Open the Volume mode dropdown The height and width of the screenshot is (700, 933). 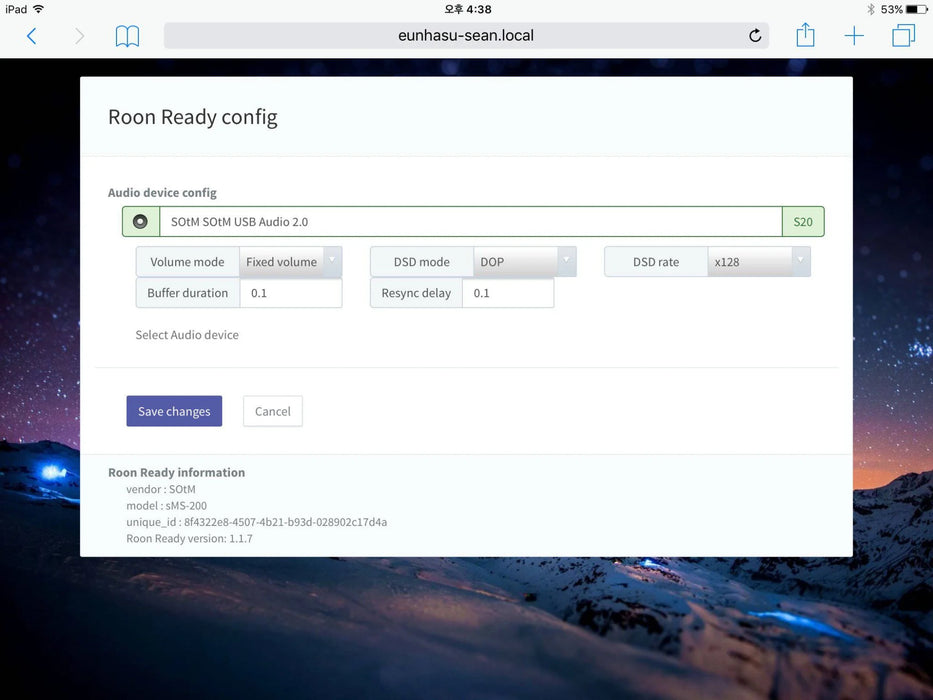(x=291, y=262)
